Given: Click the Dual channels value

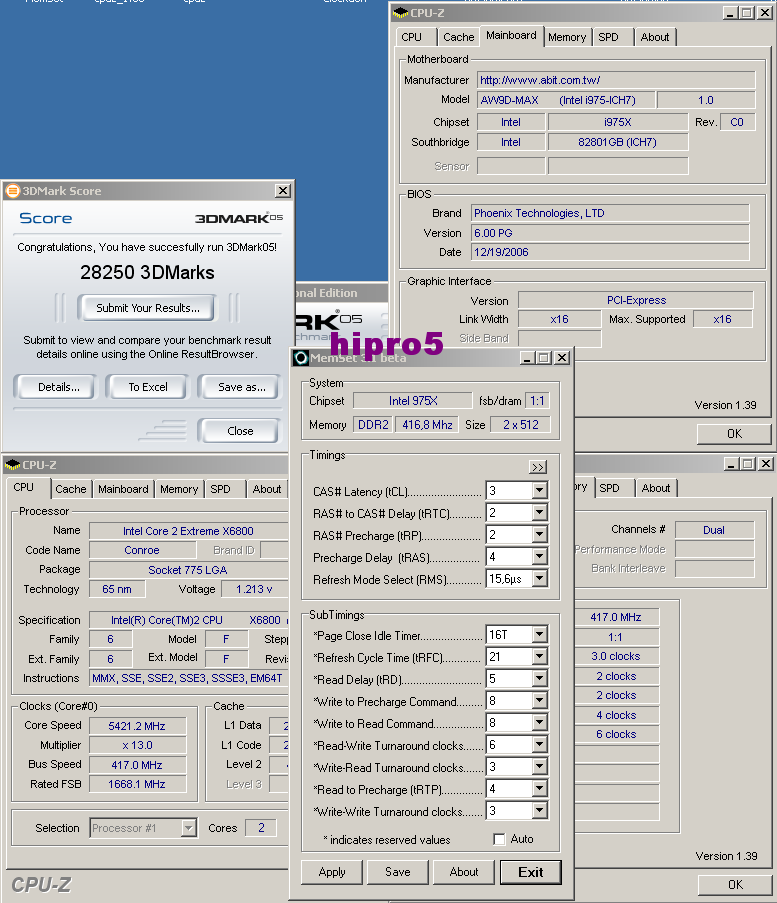Looking at the screenshot, I should [x=714, y=530].
